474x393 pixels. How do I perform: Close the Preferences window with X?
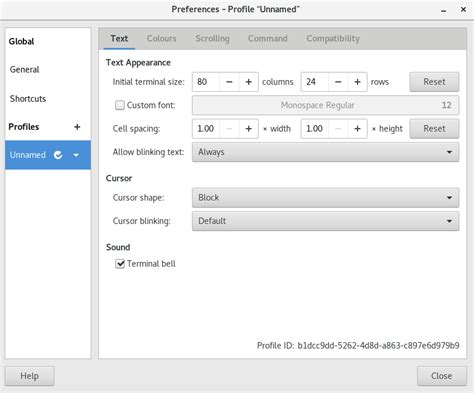463,10
